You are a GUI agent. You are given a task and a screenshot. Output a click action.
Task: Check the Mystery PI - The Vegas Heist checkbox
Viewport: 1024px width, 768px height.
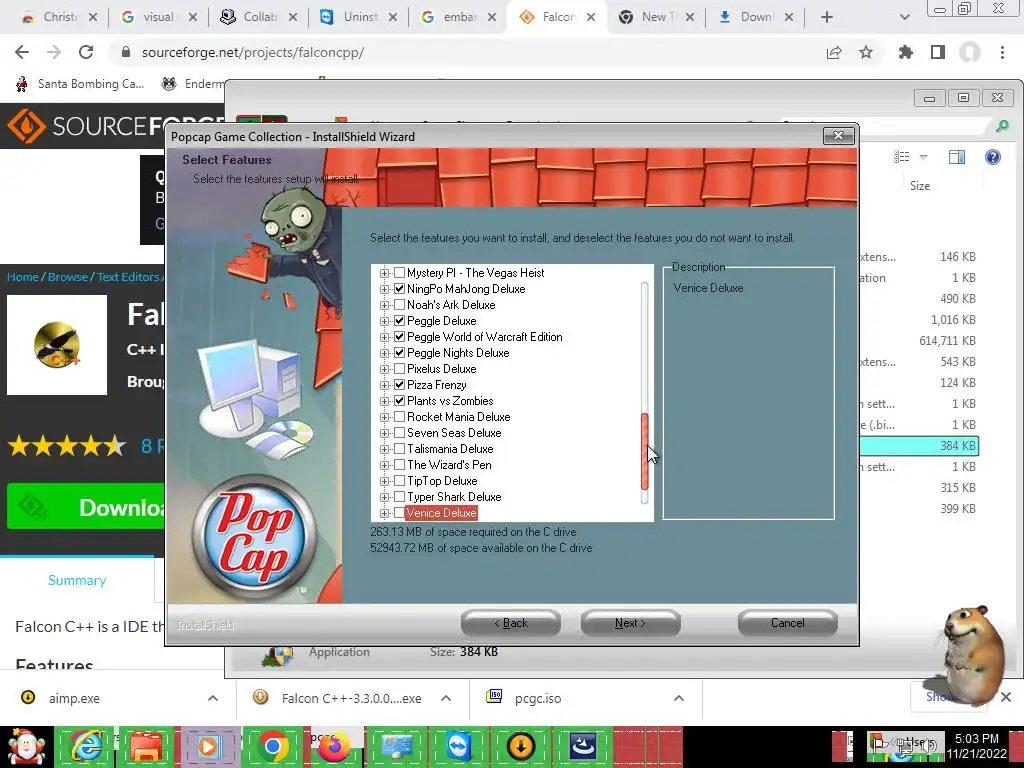400,273
